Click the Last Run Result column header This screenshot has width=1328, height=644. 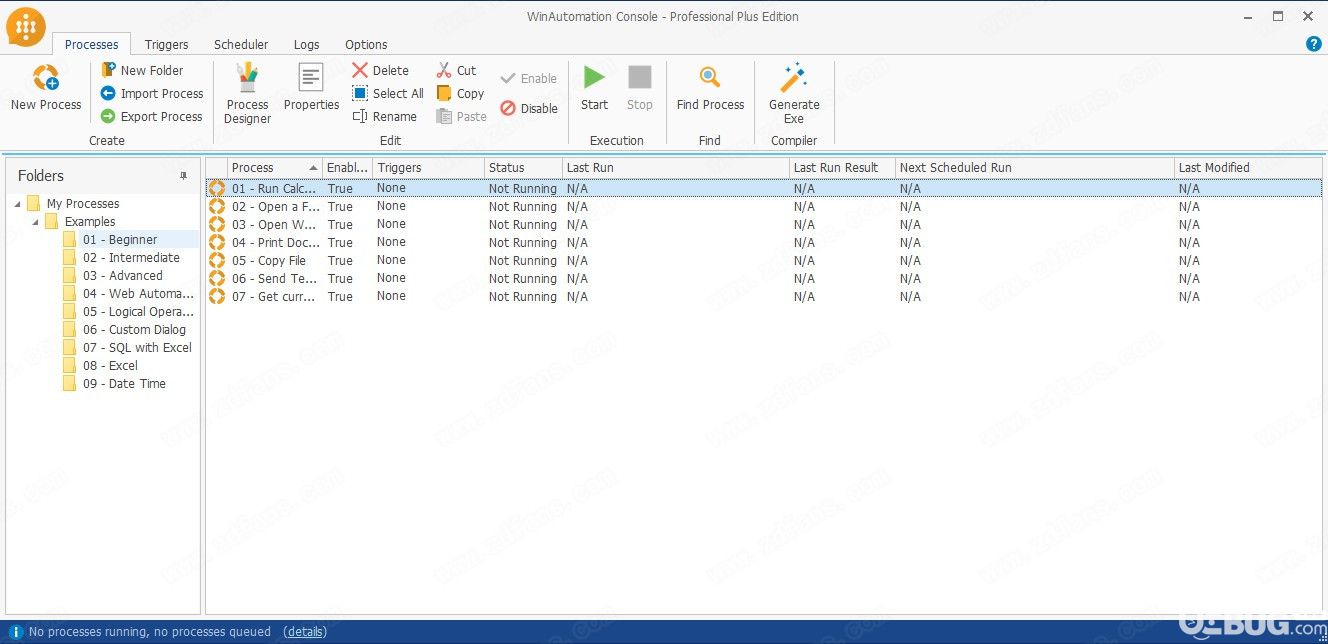point(842,167)
